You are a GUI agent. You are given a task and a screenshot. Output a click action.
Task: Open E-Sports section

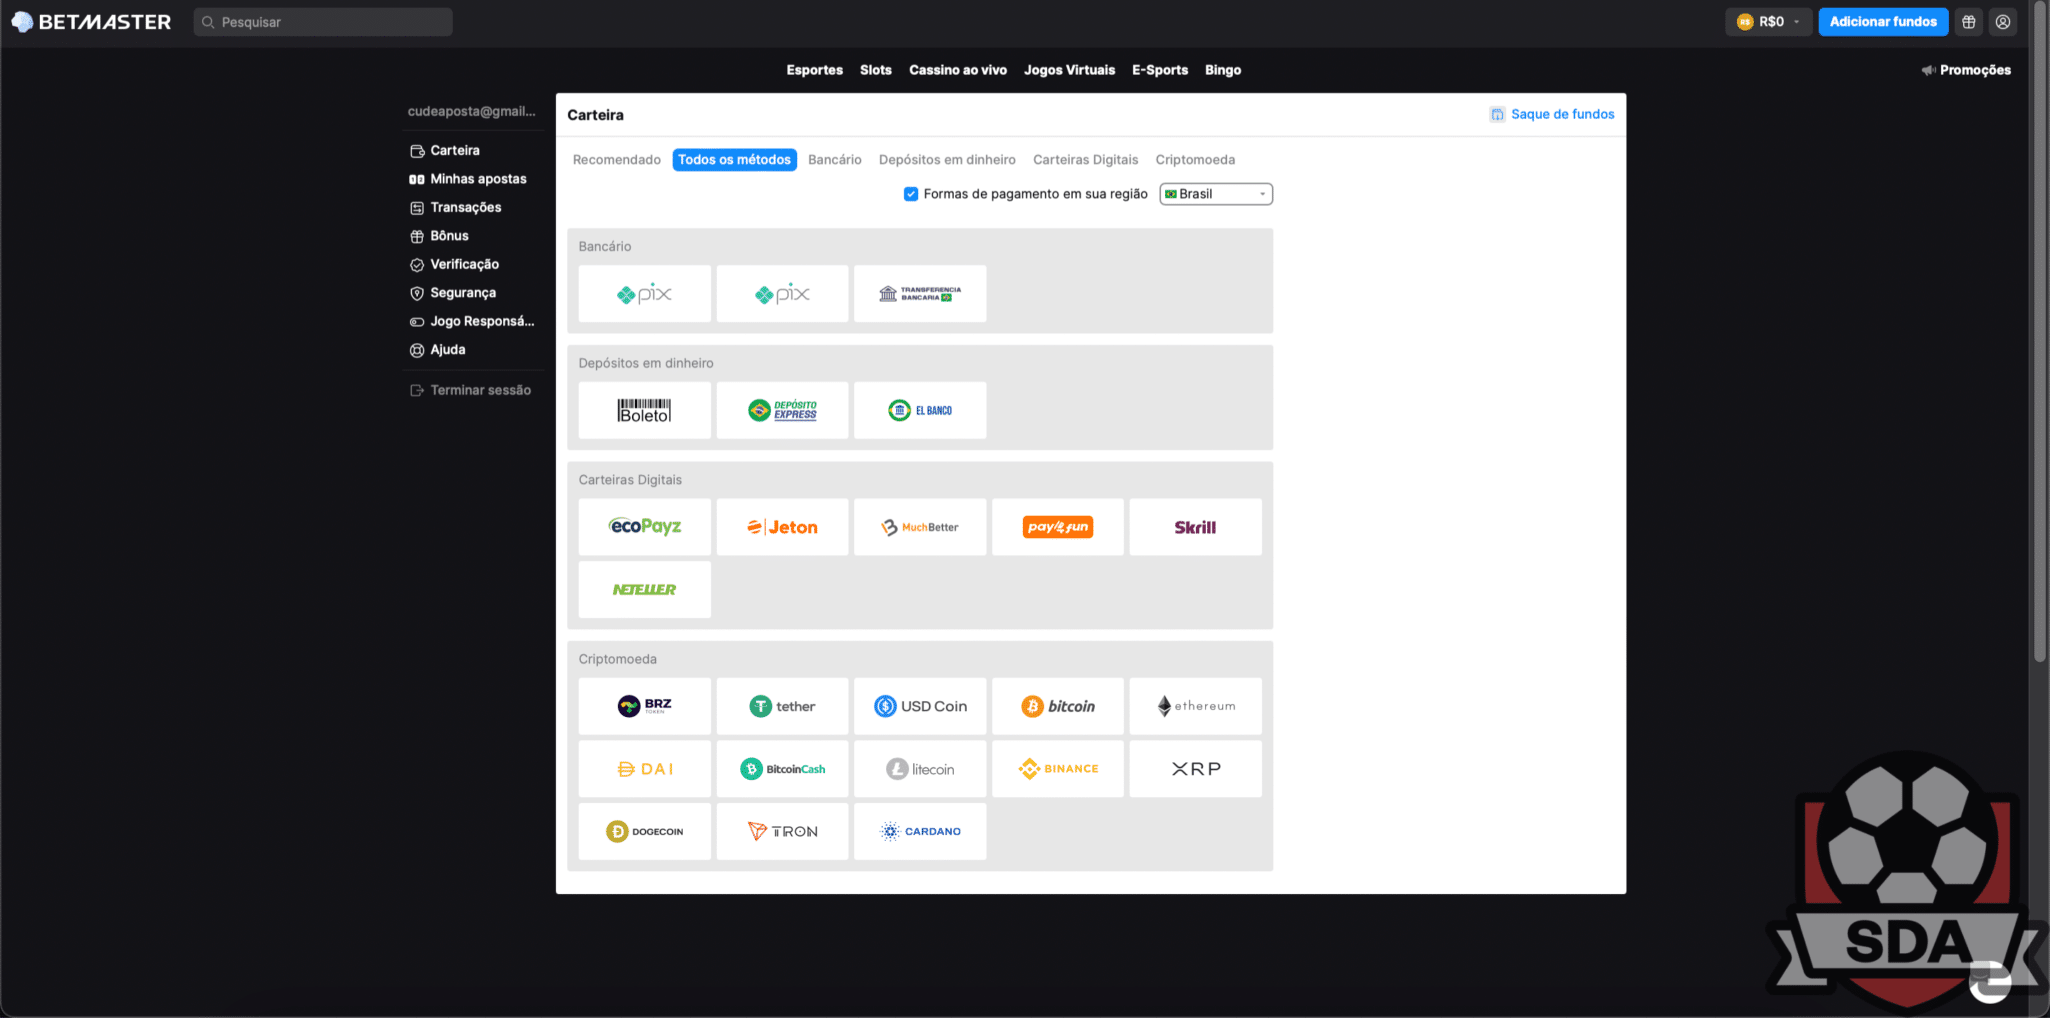coord(1160,70)
